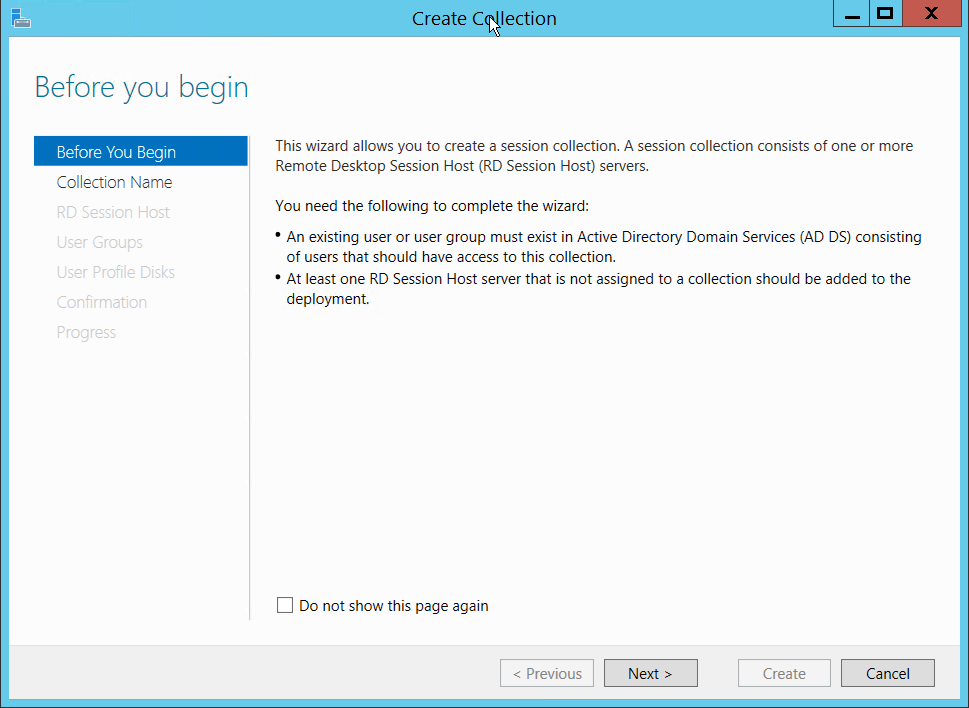Viewport: 969px width, 708px height.
Task: Choose User Profile Disks in the sidebar
Action: point(115,272)
